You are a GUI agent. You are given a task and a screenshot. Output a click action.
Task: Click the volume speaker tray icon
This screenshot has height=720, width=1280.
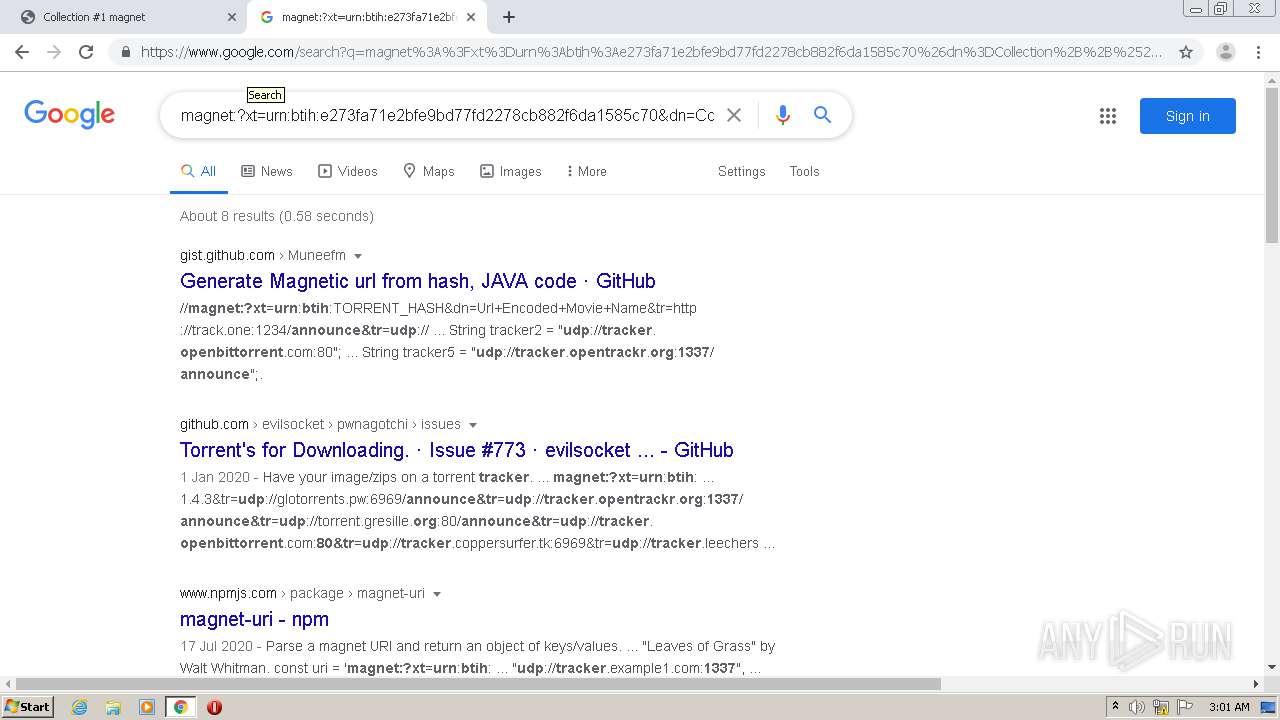1137,707
